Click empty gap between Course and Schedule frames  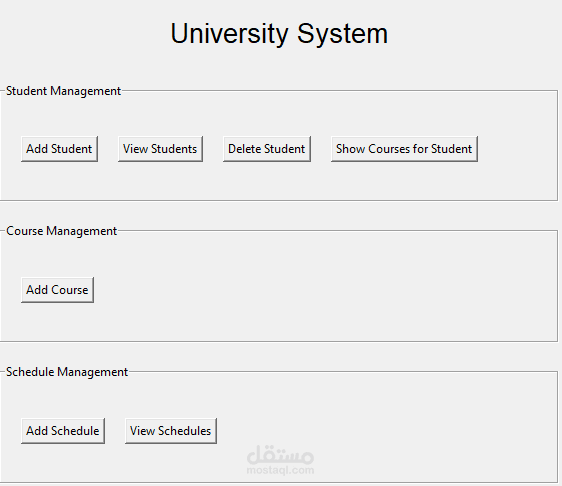pyautogui.click(x=280, y=356)
